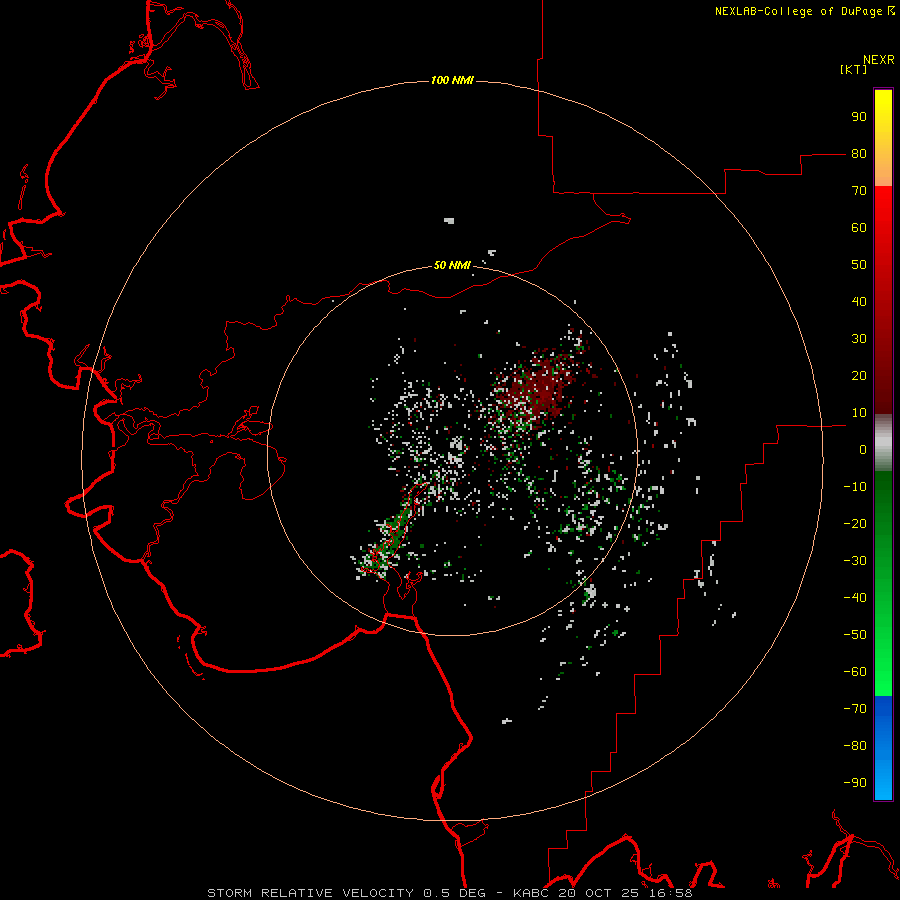The height and width of the screenshot is (900, 900).
Task: Click the Storm Relative Velocity caption text
Action: click(x=449, y=893)
